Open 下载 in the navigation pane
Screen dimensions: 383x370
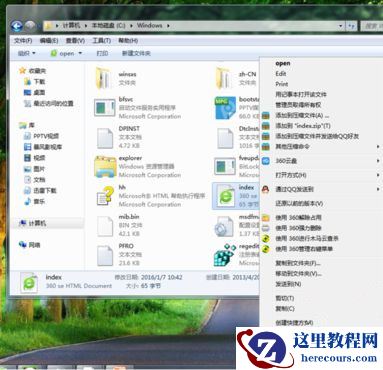pos(35,82)
